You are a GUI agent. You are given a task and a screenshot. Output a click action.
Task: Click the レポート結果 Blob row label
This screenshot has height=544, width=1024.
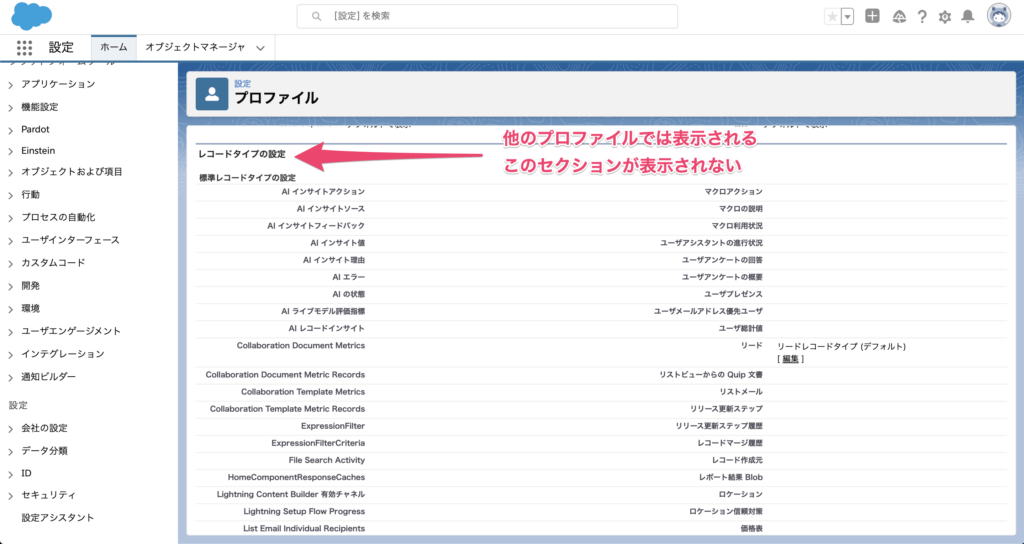tap(731, 477)
